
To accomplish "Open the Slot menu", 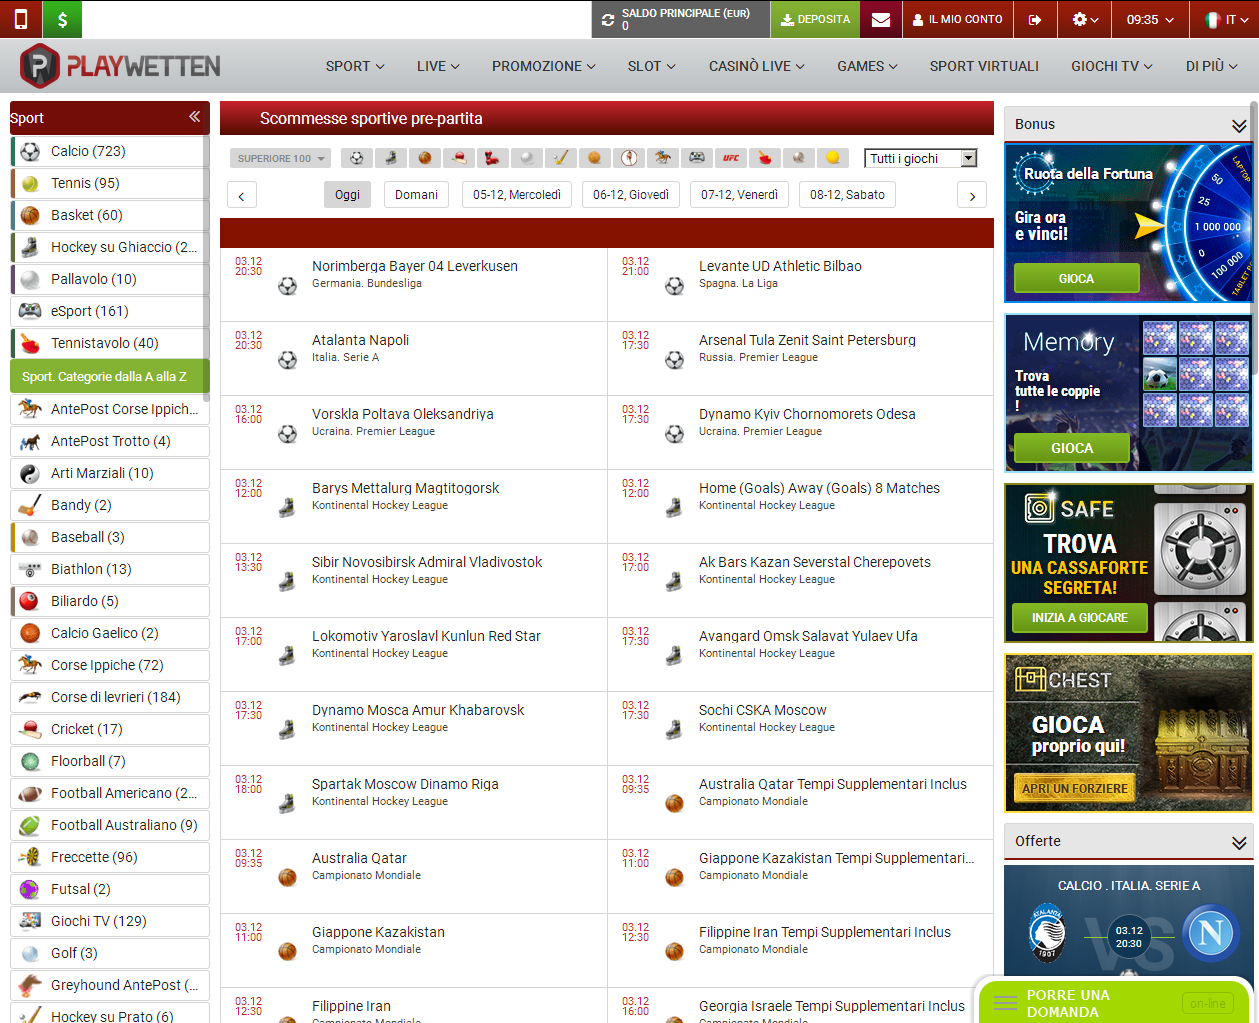I will pos(651,66).
